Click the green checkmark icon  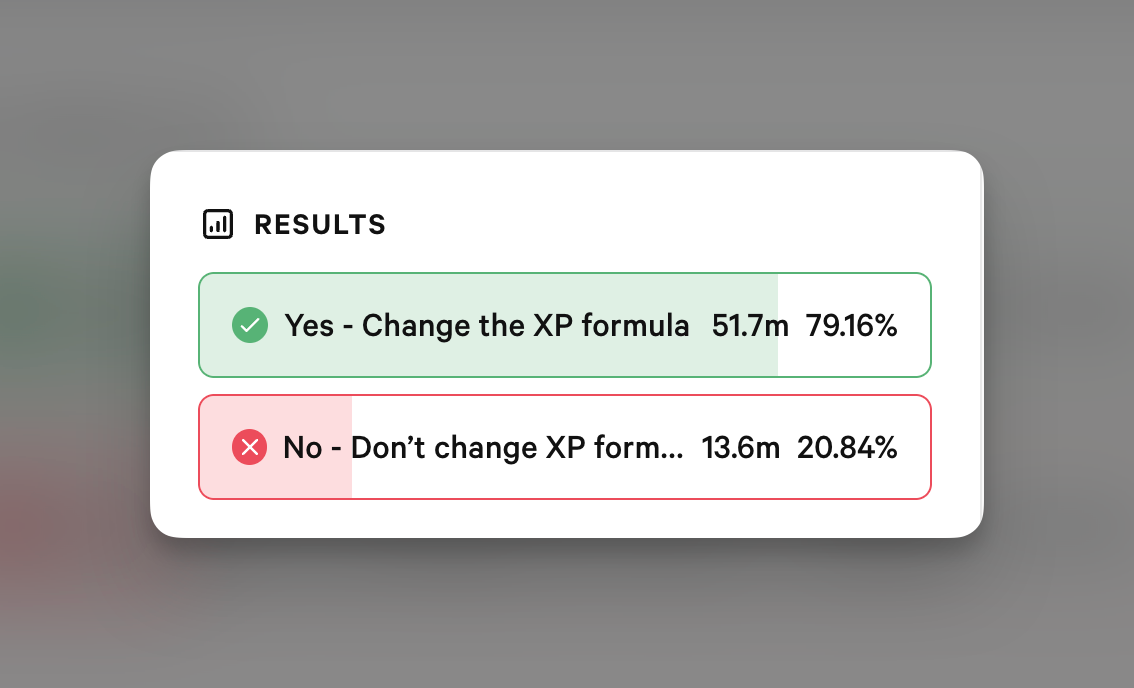pos(250,325)
